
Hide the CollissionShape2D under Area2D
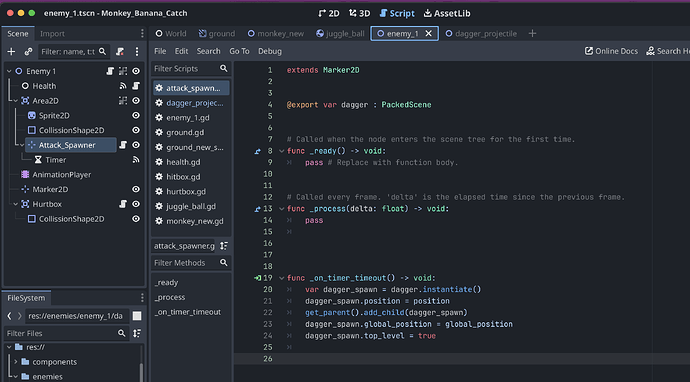[x=136, y=130]
